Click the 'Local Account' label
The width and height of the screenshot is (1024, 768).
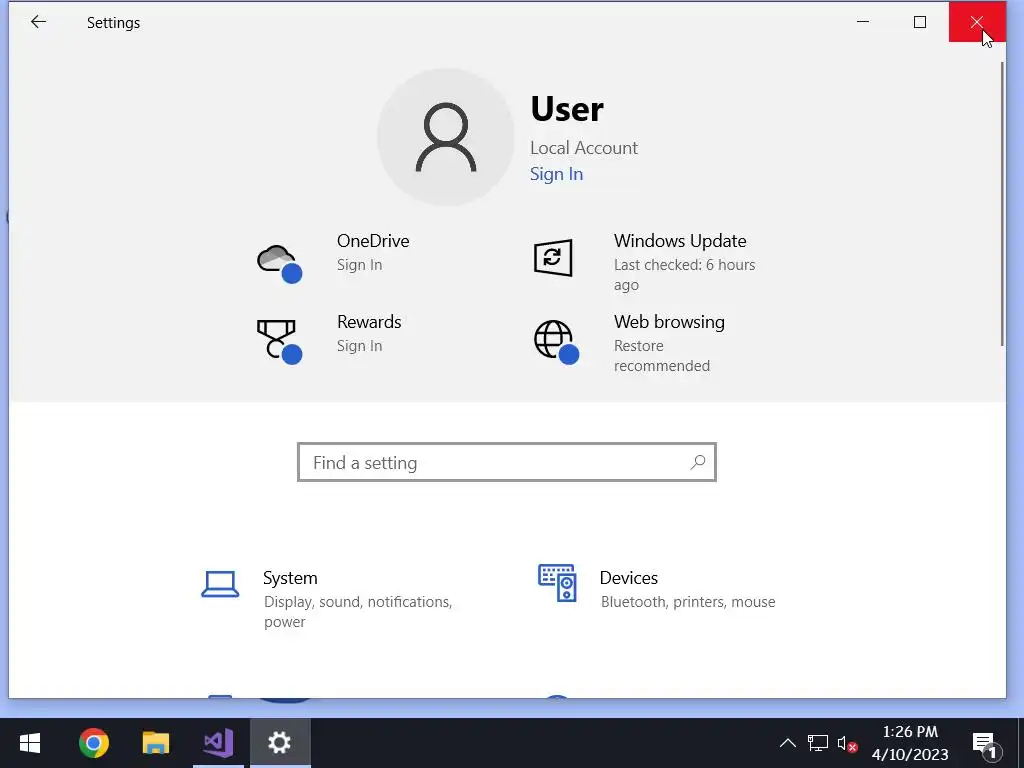pos(584,148)
